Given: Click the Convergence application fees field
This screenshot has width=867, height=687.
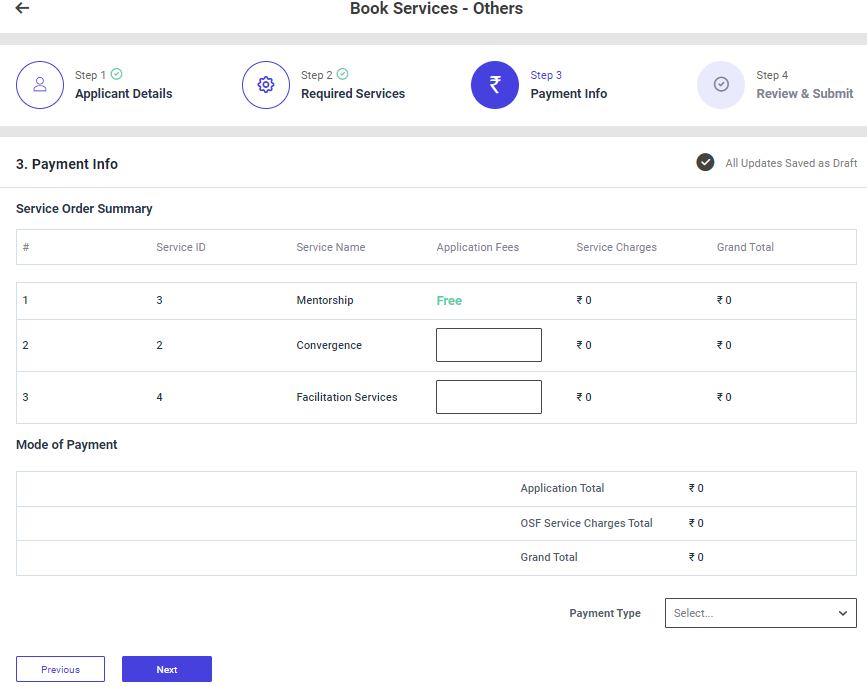Looking at the screenshot, I should pyautogui.click(x=488, y=345).
